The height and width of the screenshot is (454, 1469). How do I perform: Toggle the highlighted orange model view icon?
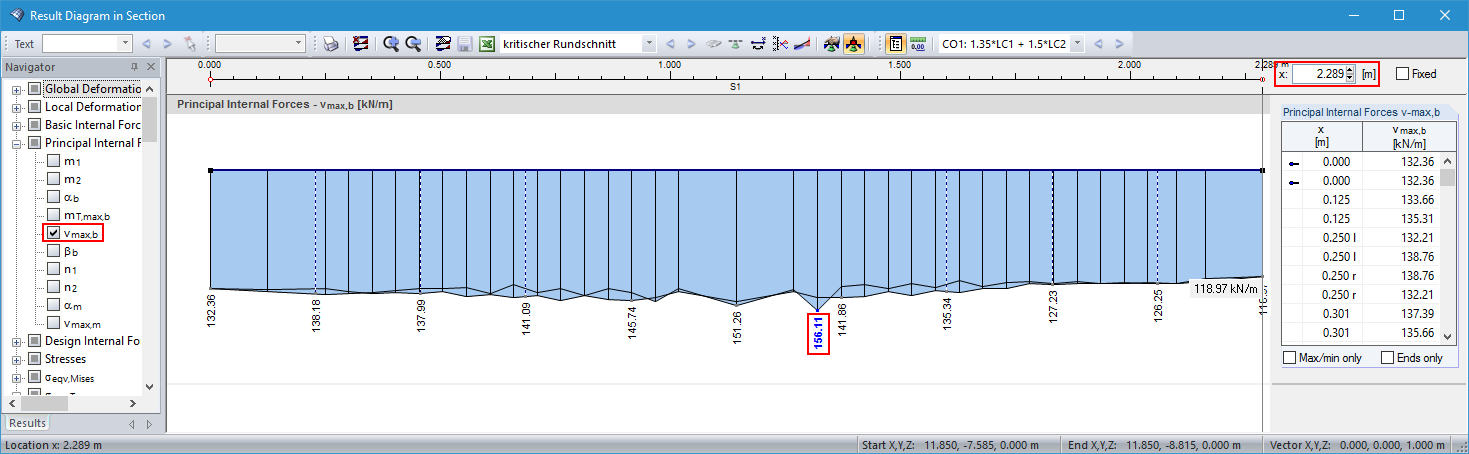click(854, 44)
